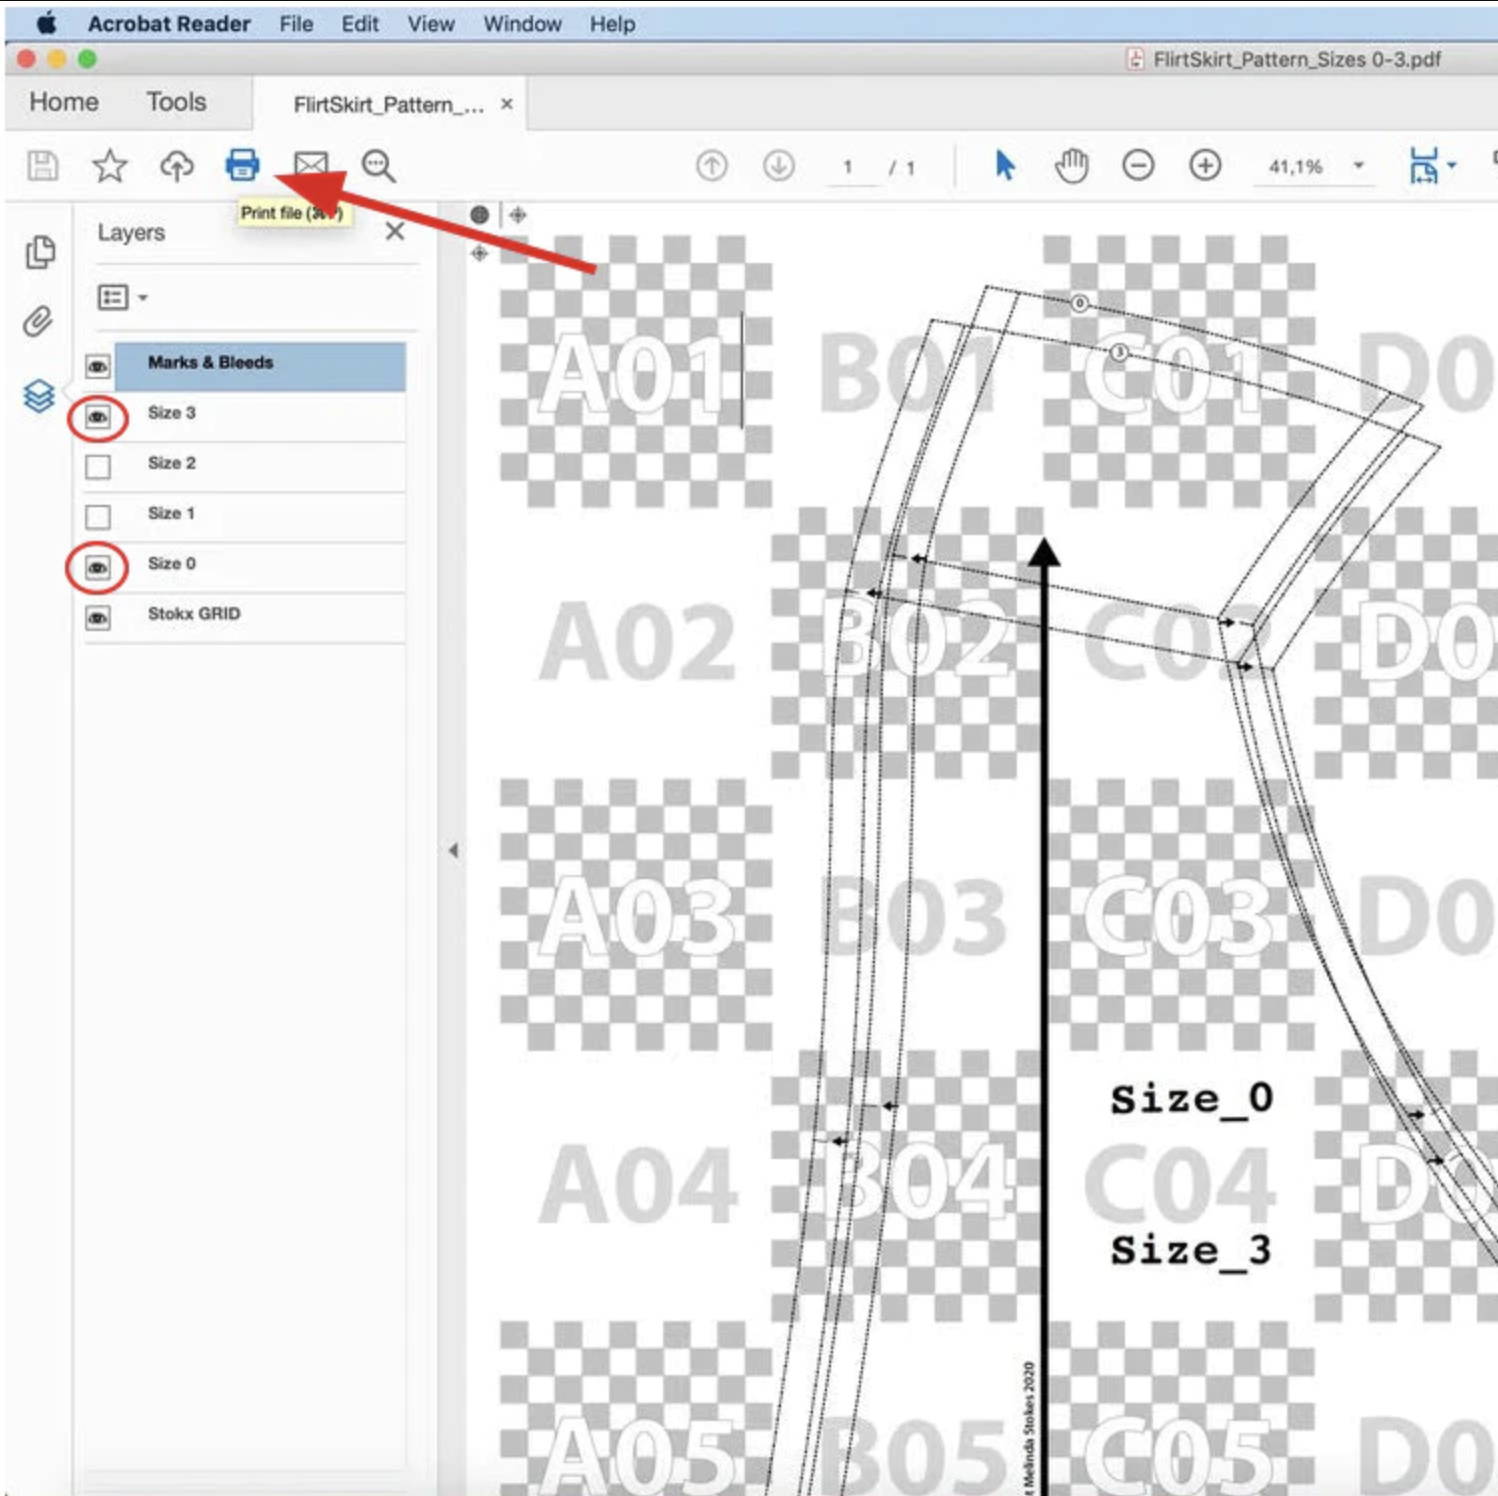Open zoom level dropdown arrow
Image resolution: width=1498 pixels, height=1496 pixels.
point(1358,165)
